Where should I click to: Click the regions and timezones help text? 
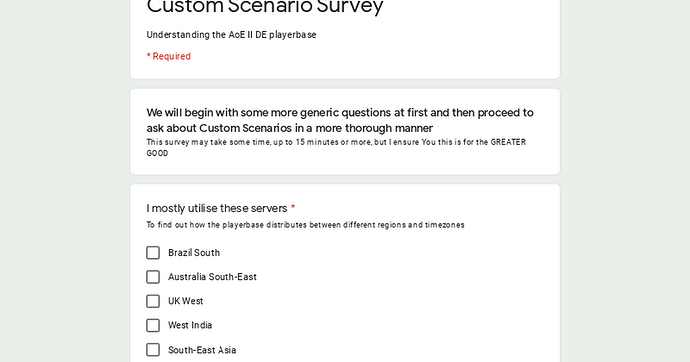tap(305, 225)
